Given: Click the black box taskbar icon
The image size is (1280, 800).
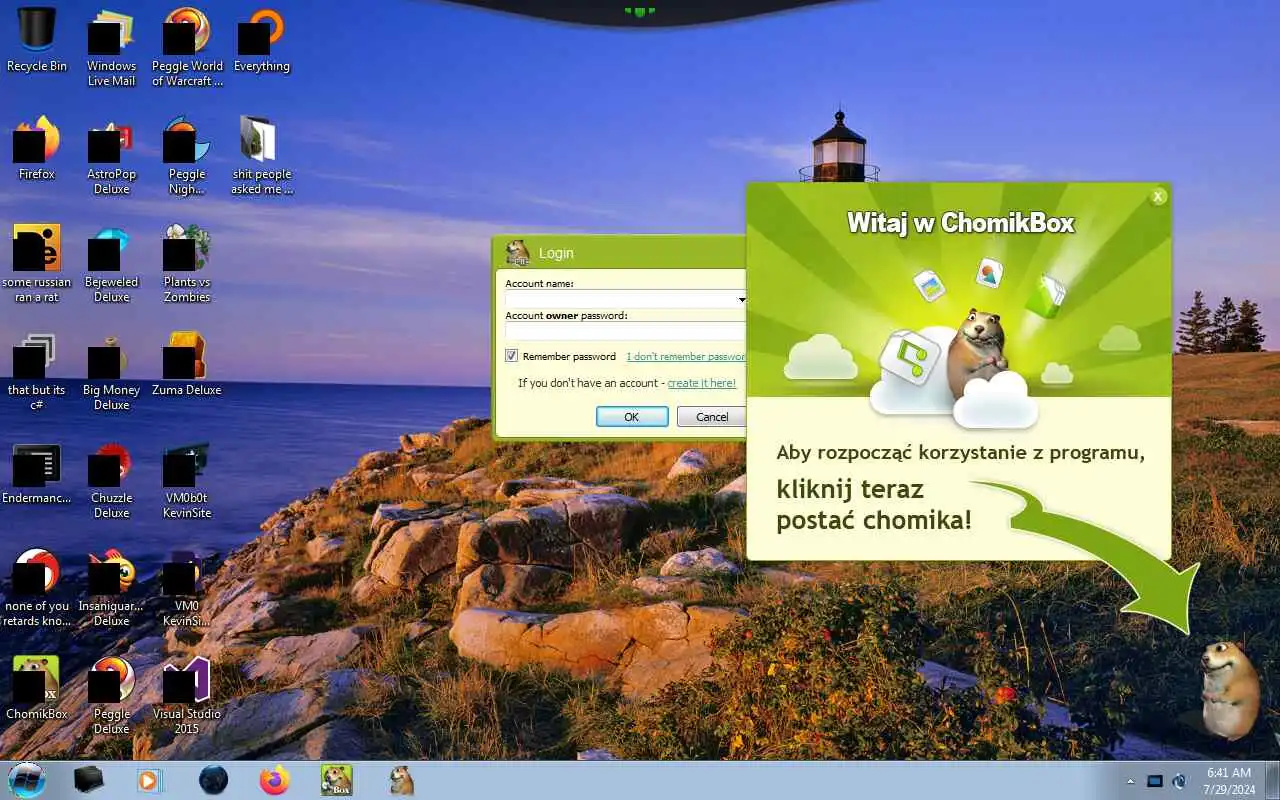Looking at the screenshot, I should point(89,780).
